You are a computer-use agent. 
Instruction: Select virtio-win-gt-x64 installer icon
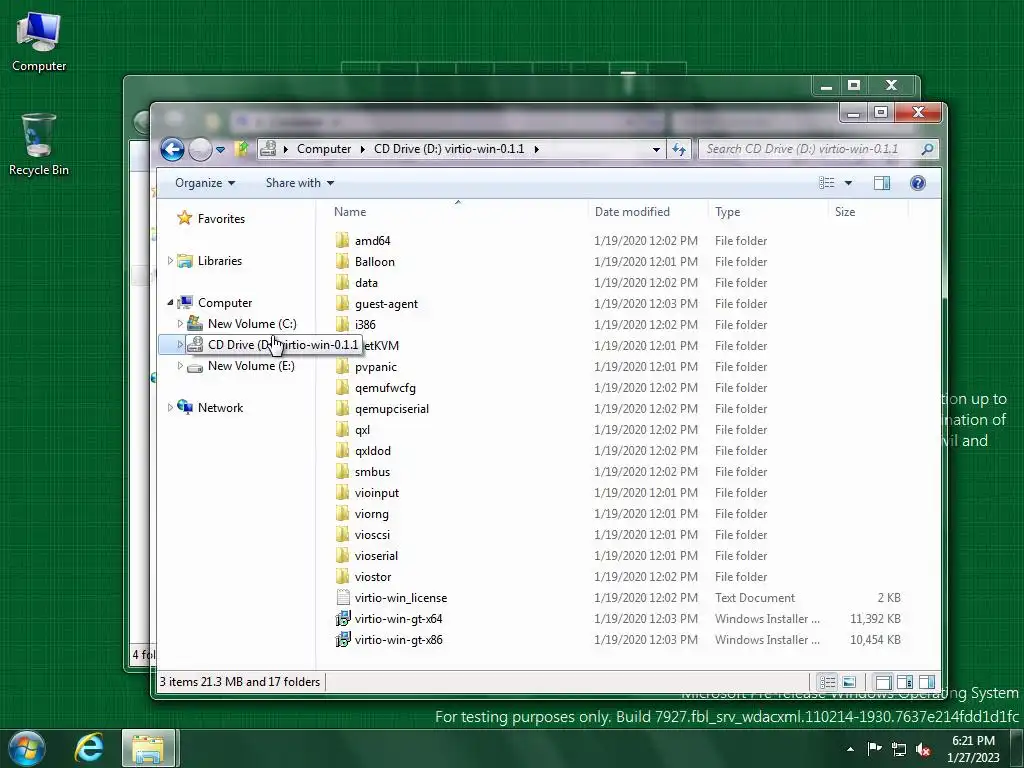pyautogui.click(x=342, y=618)
